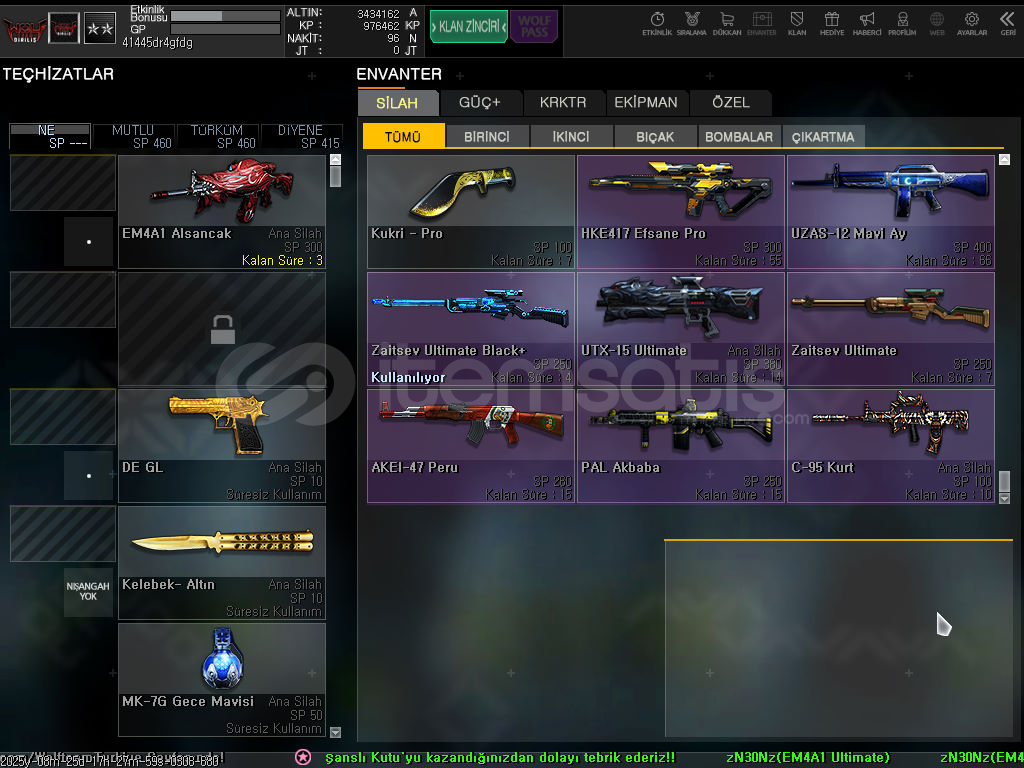Open the PROFİLİM profile icon
The image size is (1024, 768).
[x=902, y=23]
